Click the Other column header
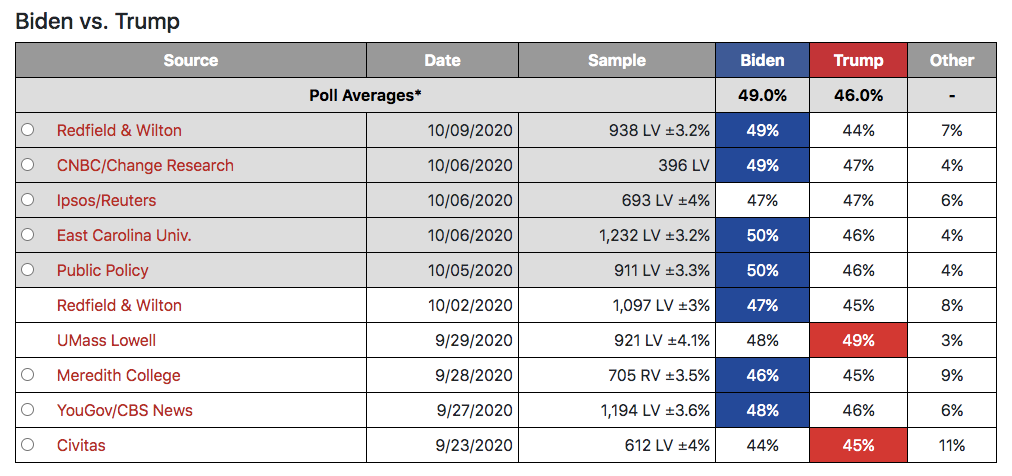 tap(952, 60)
